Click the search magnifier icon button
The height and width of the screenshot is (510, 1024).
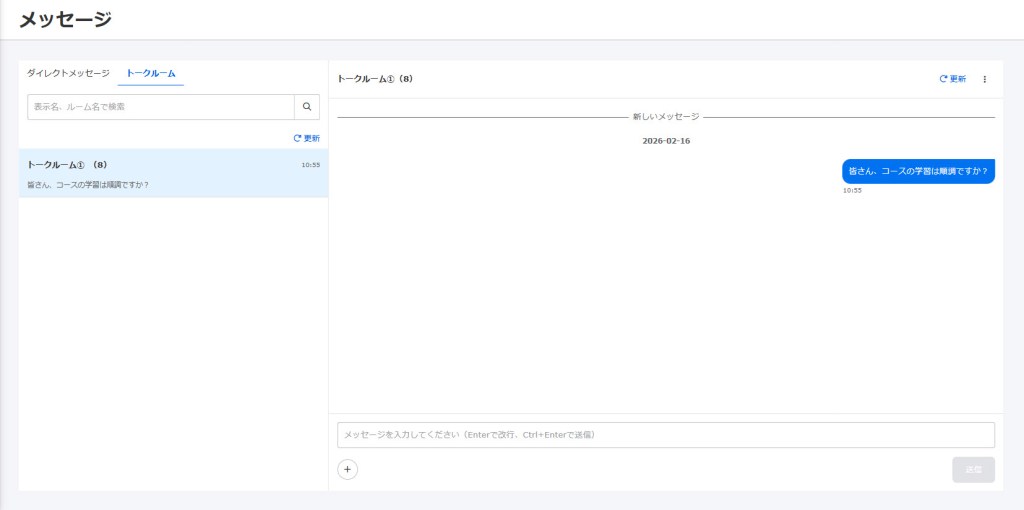point(307,107)
